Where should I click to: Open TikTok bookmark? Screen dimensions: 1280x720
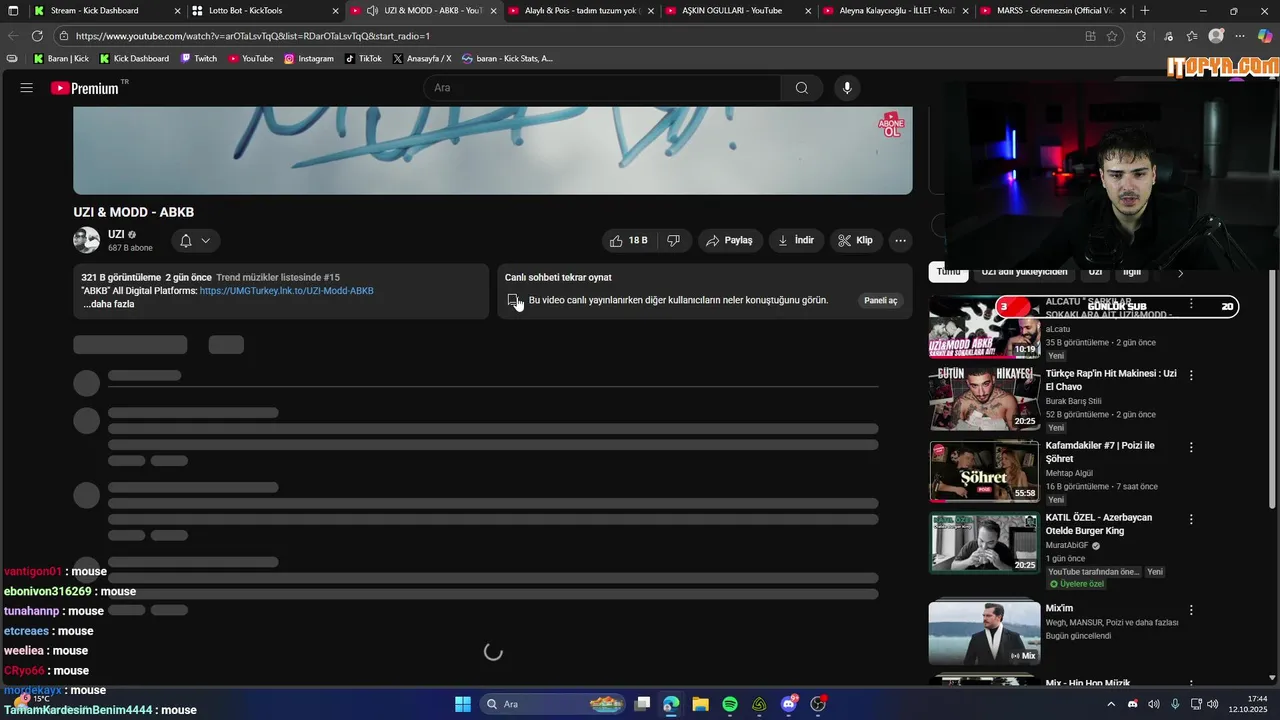pyautogui.click(x=363, y=59)
